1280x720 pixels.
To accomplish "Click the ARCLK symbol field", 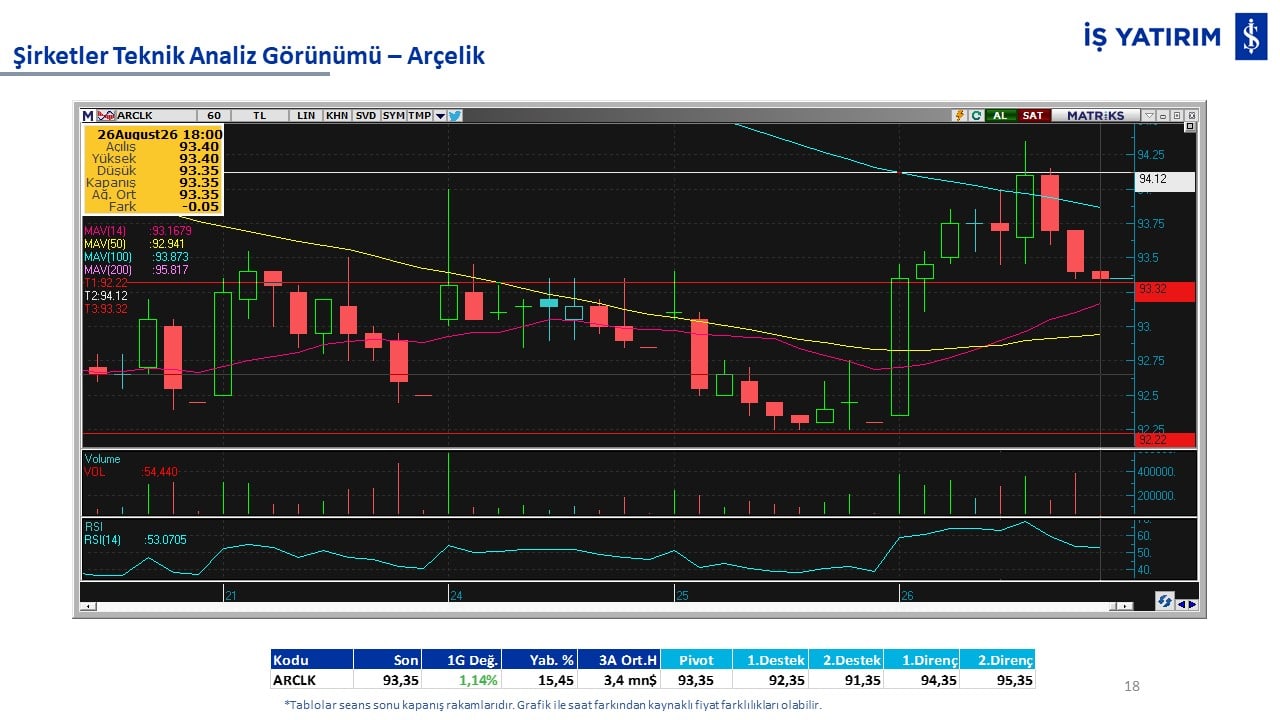I will pos(155,115).
